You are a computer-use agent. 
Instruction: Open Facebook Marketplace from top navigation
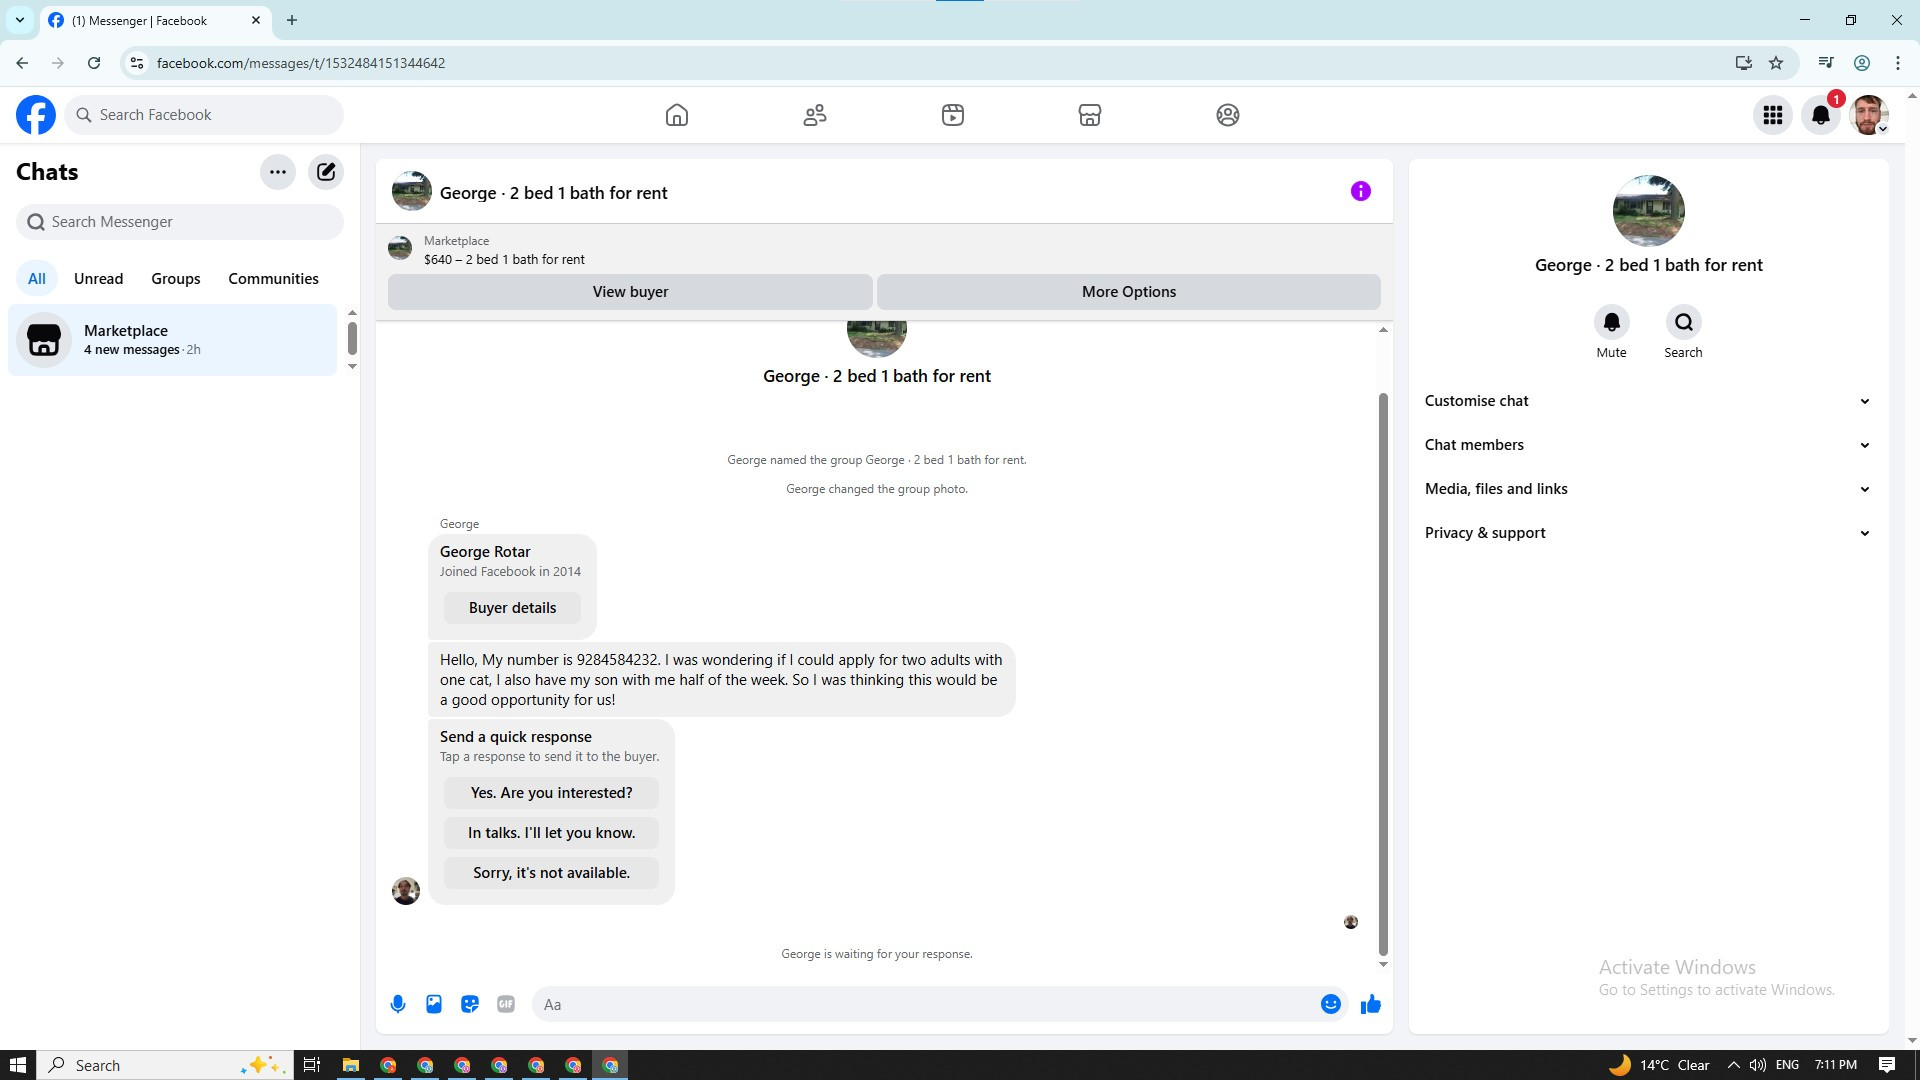1089,115
